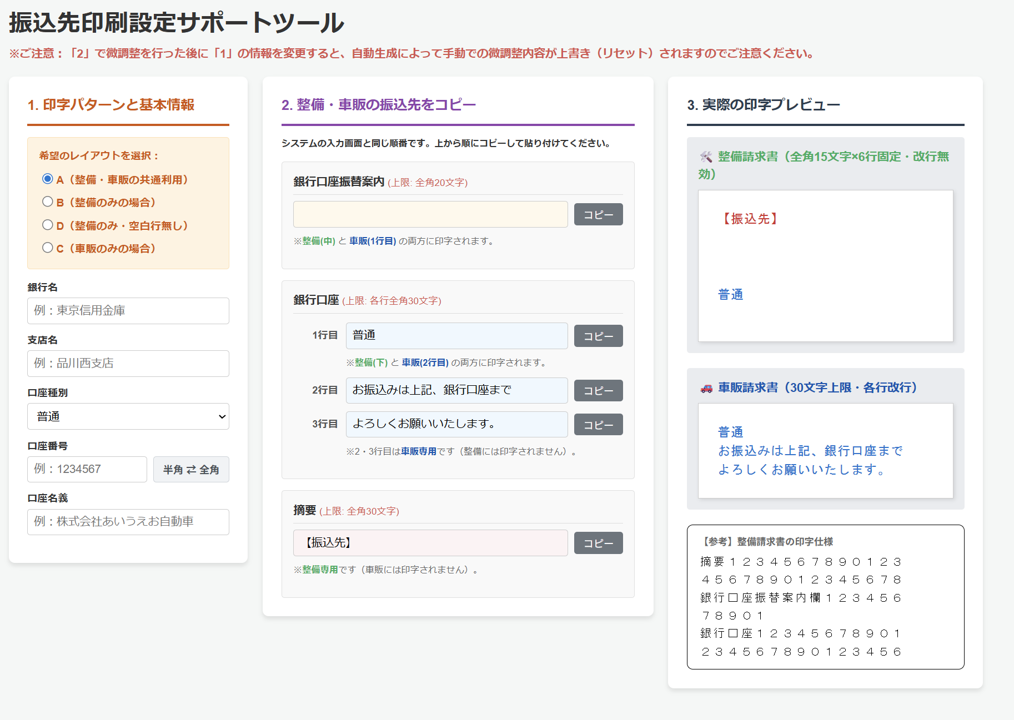The image size is (1014, 720).
Task: Click the 2行目 field お振込みは上記
Action: click(x=457, y=390)
